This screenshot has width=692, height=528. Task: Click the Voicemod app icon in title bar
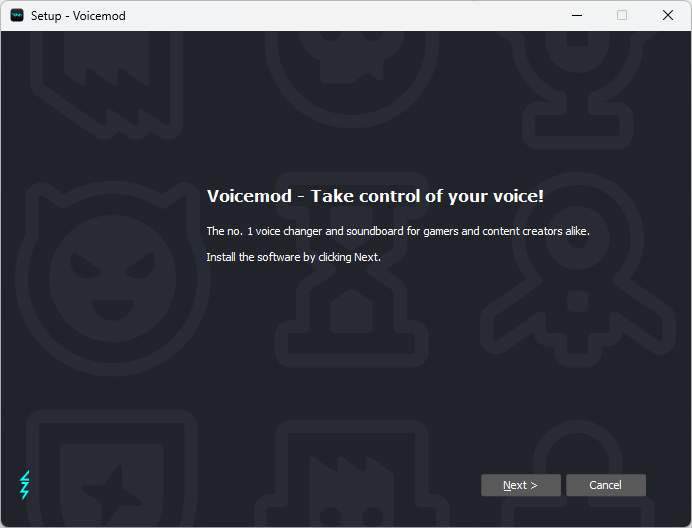tap(17, 15)
